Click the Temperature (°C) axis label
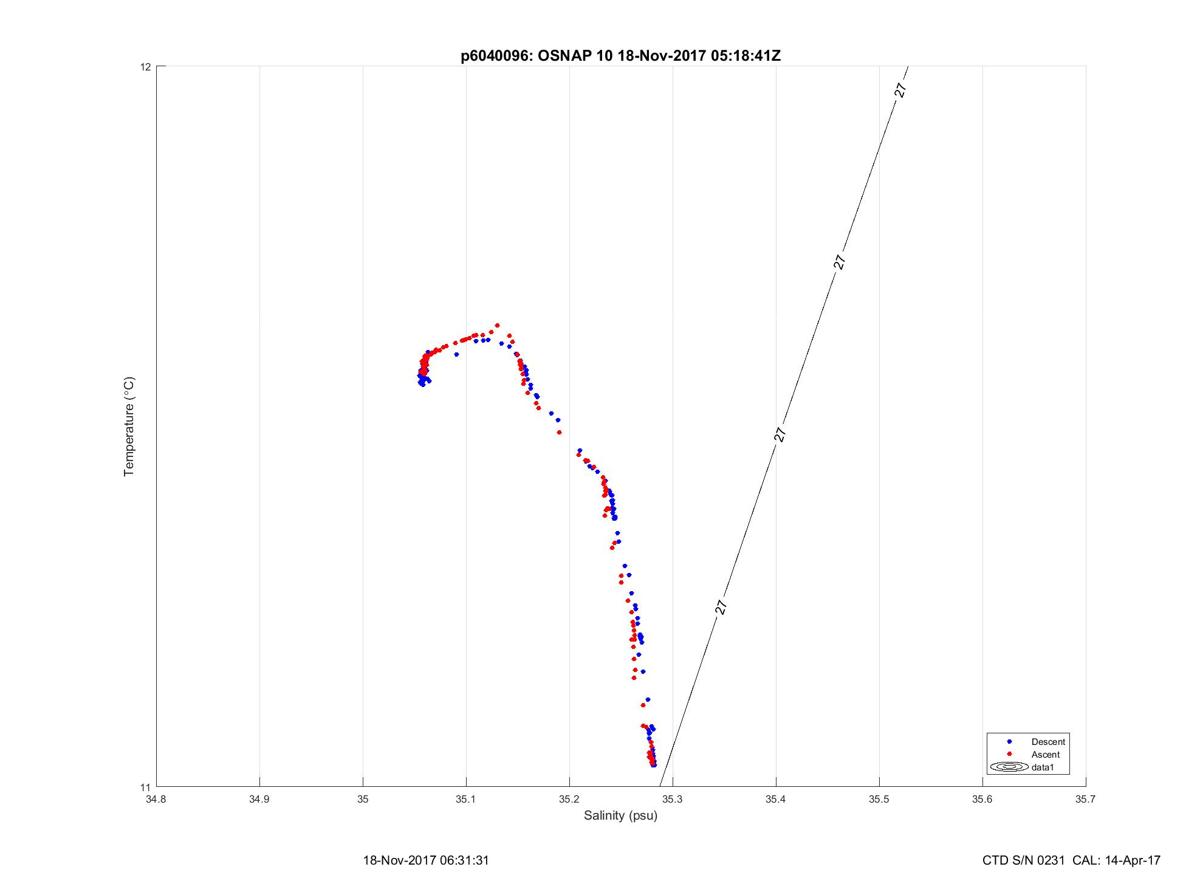Image resolution: width=1200 pixels, height=885 pixels. click(129, 427)
